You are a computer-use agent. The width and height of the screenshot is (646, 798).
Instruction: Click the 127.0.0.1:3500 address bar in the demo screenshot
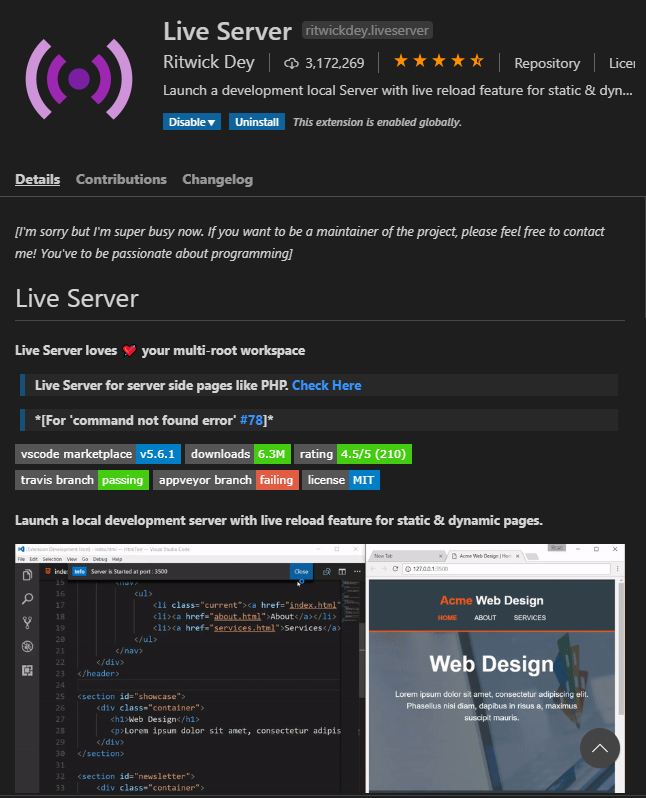click(x=507, y=568)
